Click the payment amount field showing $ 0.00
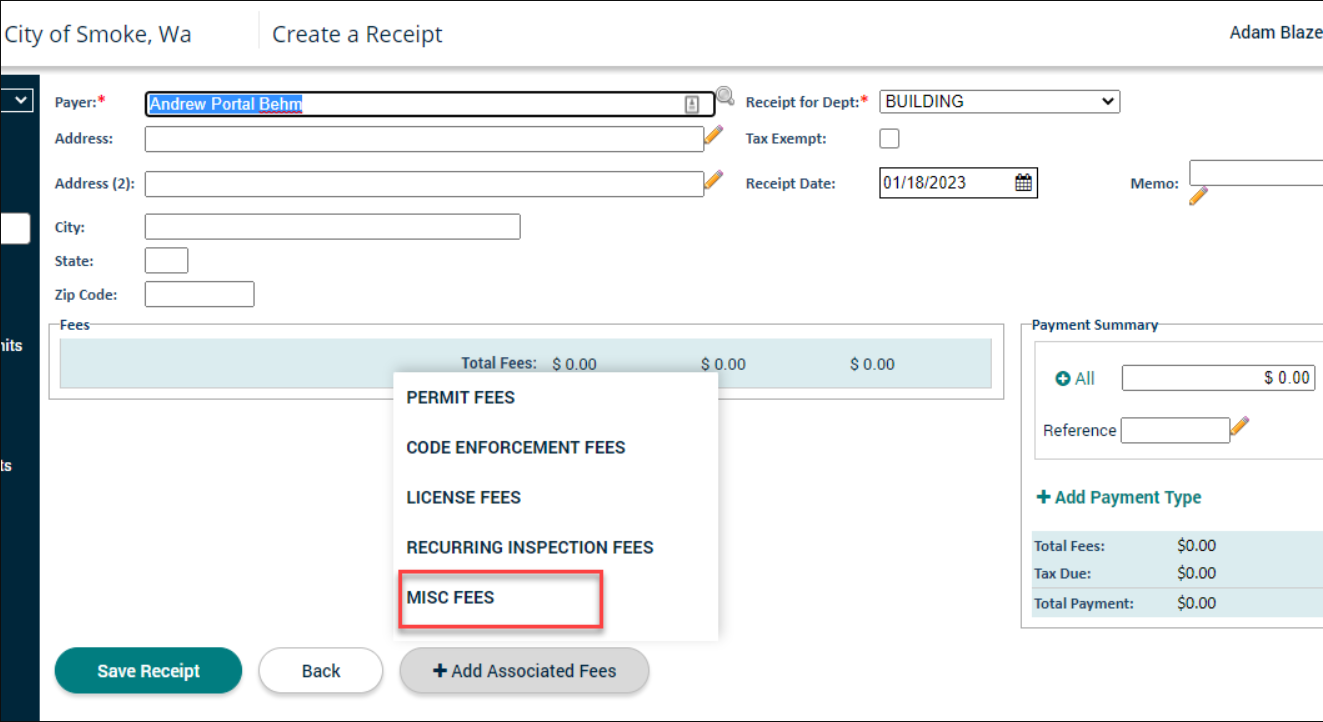Image resolution: width=1323 pixels, height=722 pixels. tap(1218, 377)
